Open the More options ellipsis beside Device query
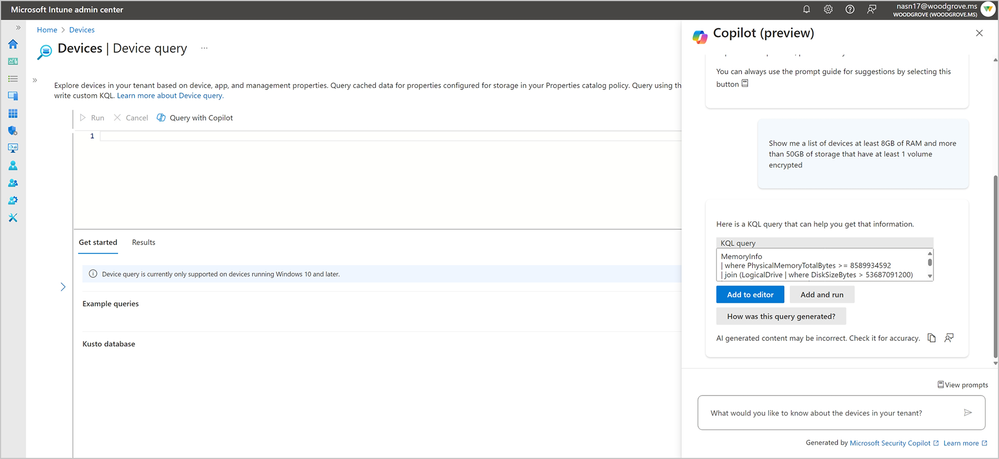999x459 pixels. tap(205, 48)
